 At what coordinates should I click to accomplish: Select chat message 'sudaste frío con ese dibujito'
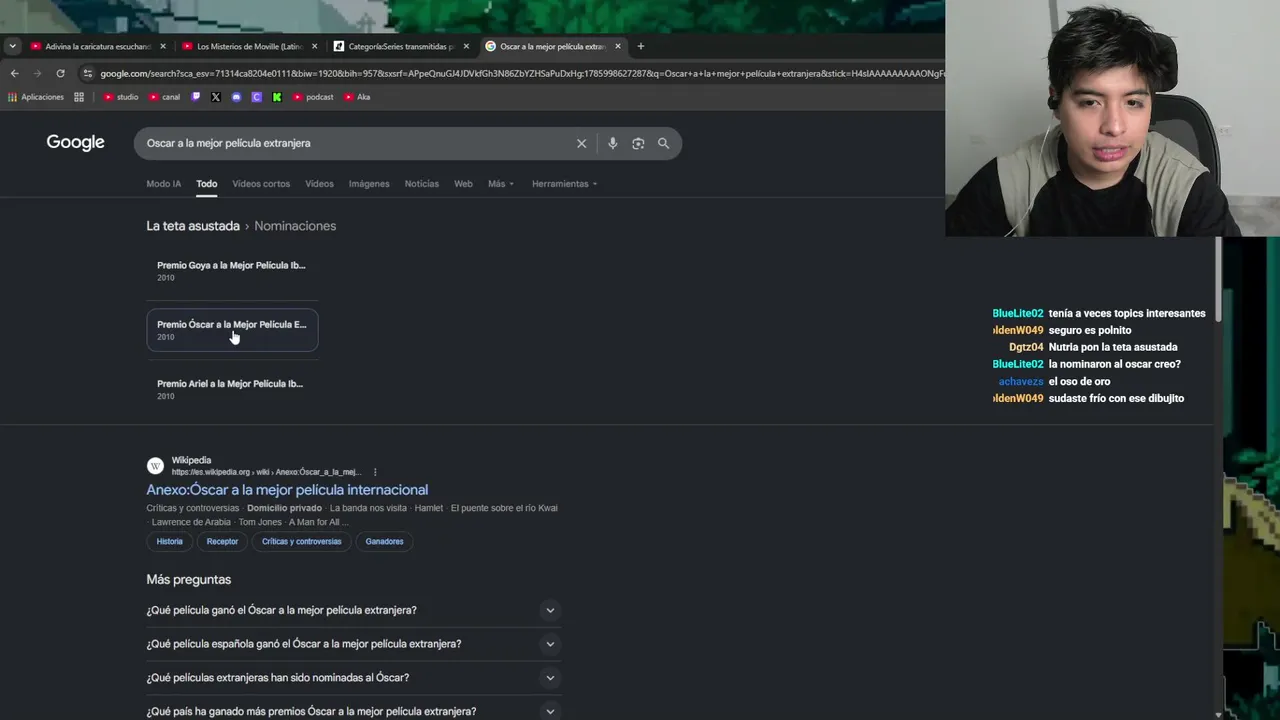coord(1116,398)
